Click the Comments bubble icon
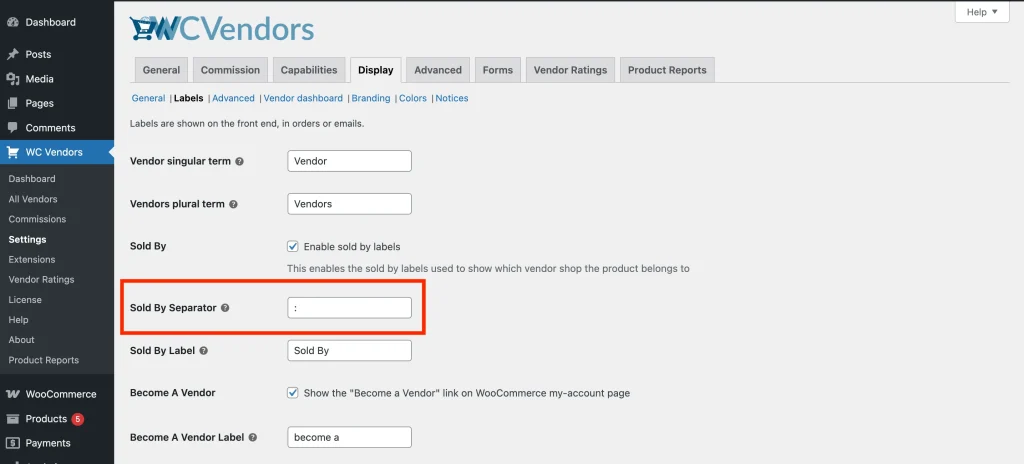 [x=12, y=127]
